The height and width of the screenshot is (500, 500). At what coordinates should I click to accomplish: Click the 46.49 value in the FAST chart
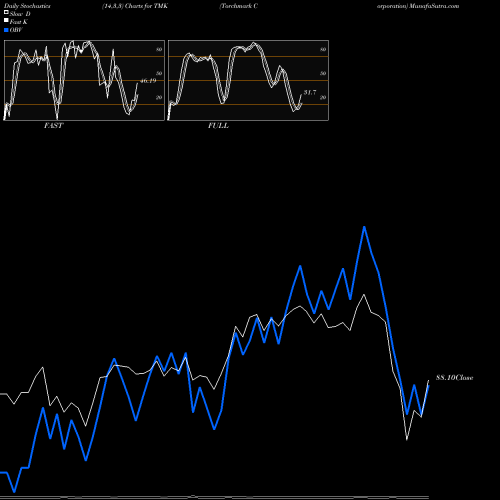(x=148, y=81)
